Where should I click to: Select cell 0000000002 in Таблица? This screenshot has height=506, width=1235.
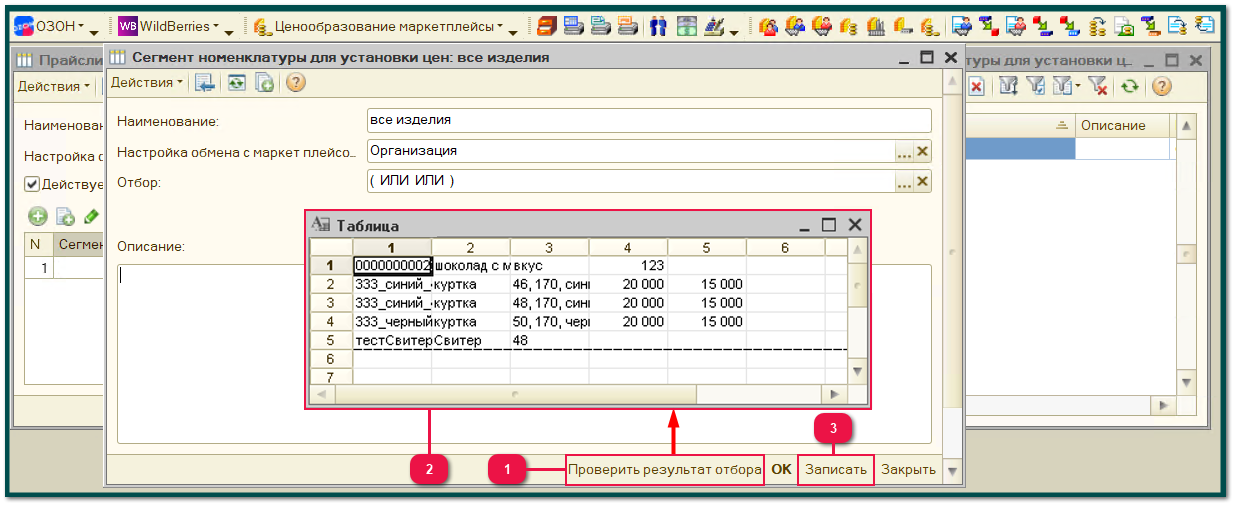coord(392,265)
